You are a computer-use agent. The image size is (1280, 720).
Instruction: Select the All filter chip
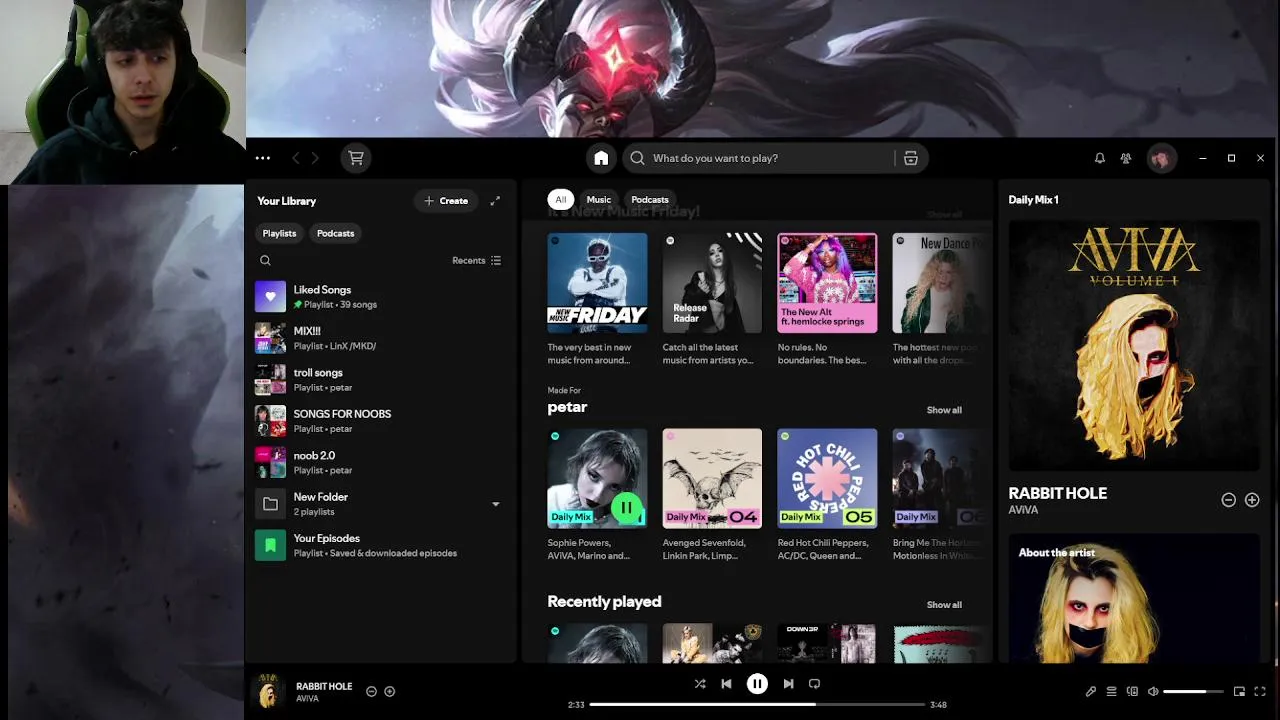point(561,200)
